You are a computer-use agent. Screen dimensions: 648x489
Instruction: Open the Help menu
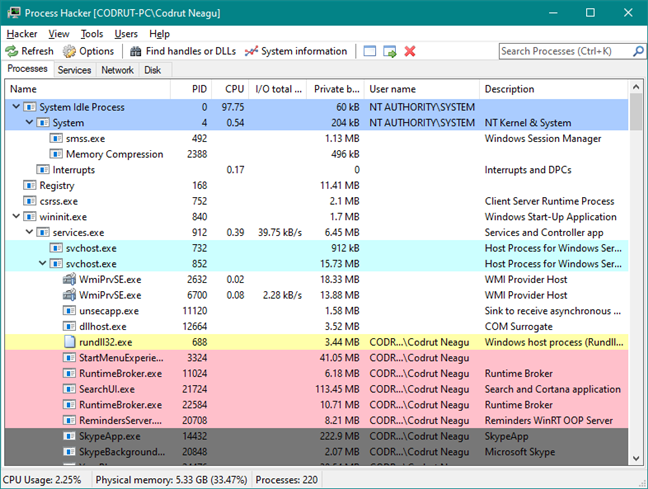tap(160, 34)
